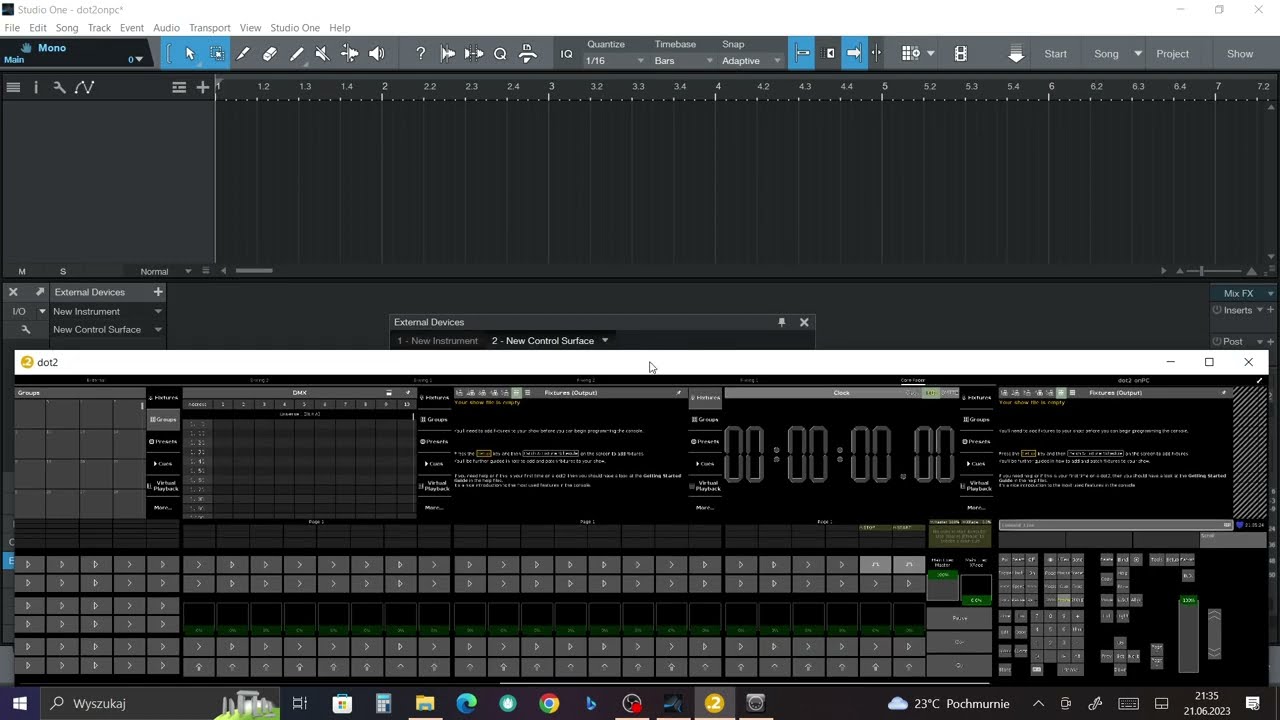Viewport: 1280px width, 720px height.
Task: Select the Mute tool
Action: 322,54
